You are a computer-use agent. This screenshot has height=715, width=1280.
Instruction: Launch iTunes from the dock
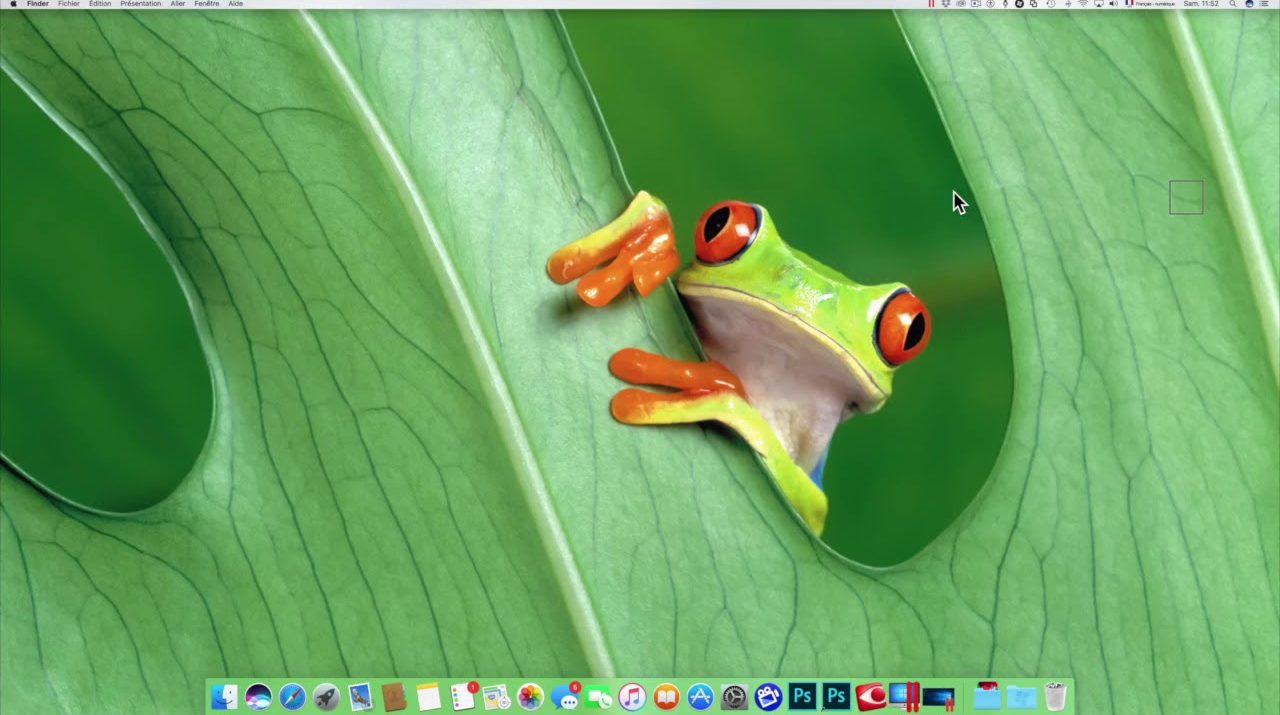(632, 697)
